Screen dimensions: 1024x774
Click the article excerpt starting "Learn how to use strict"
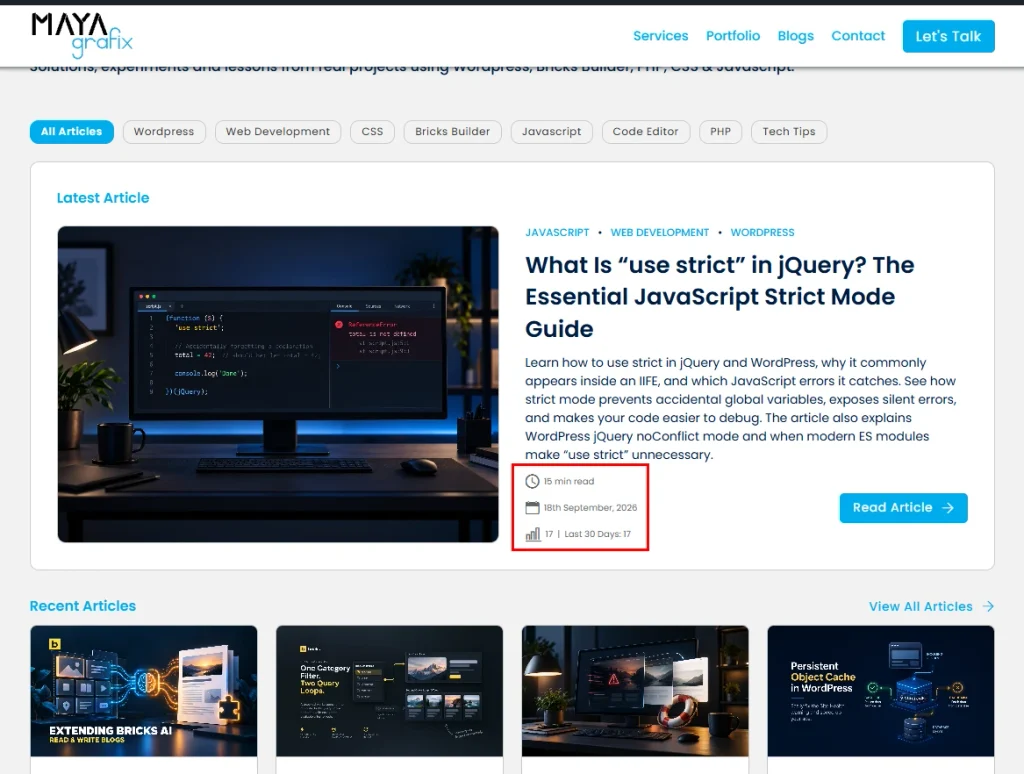(x=741, y=408)
